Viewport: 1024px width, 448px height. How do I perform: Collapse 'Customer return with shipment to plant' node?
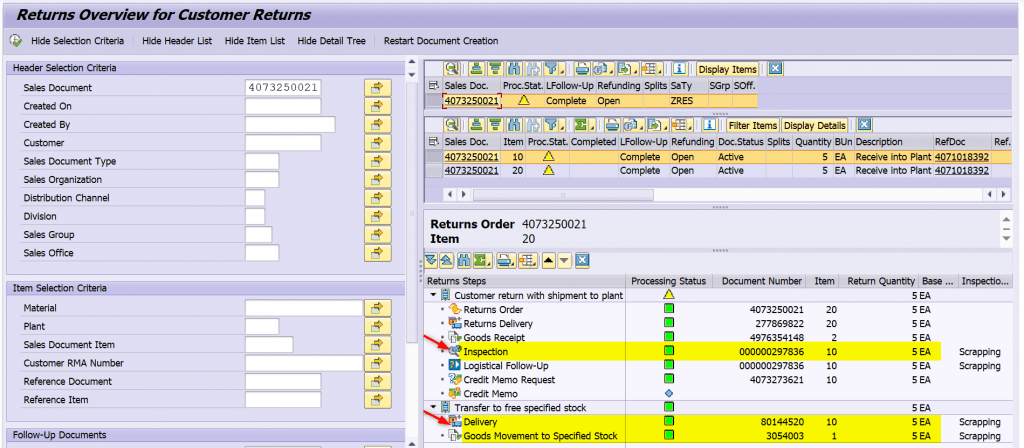coord(432,295)
